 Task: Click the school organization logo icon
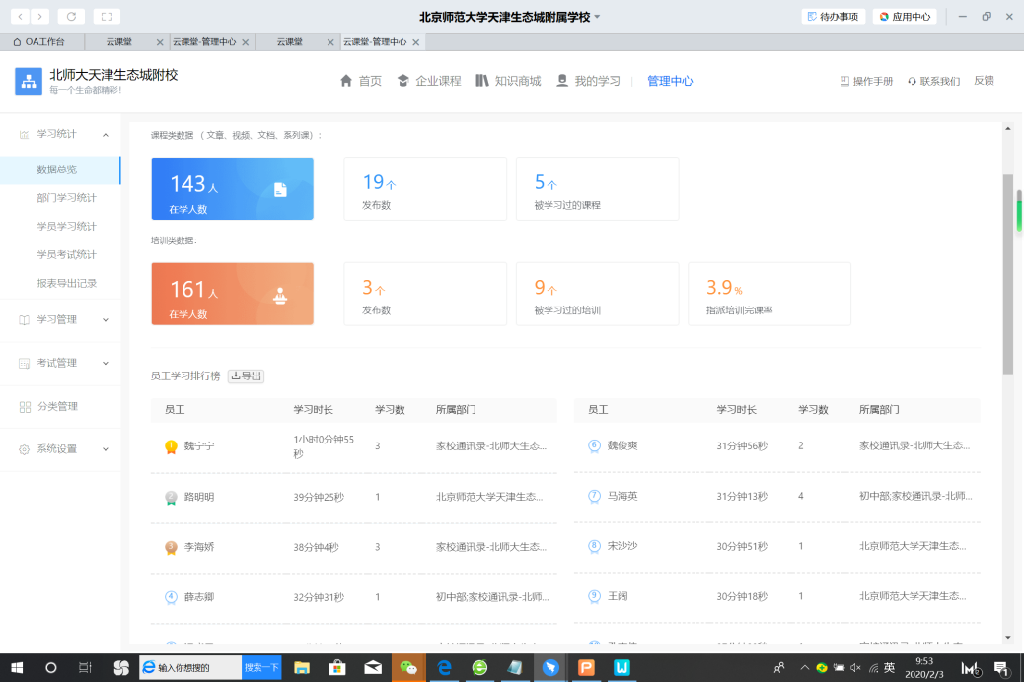pos(28,81)
